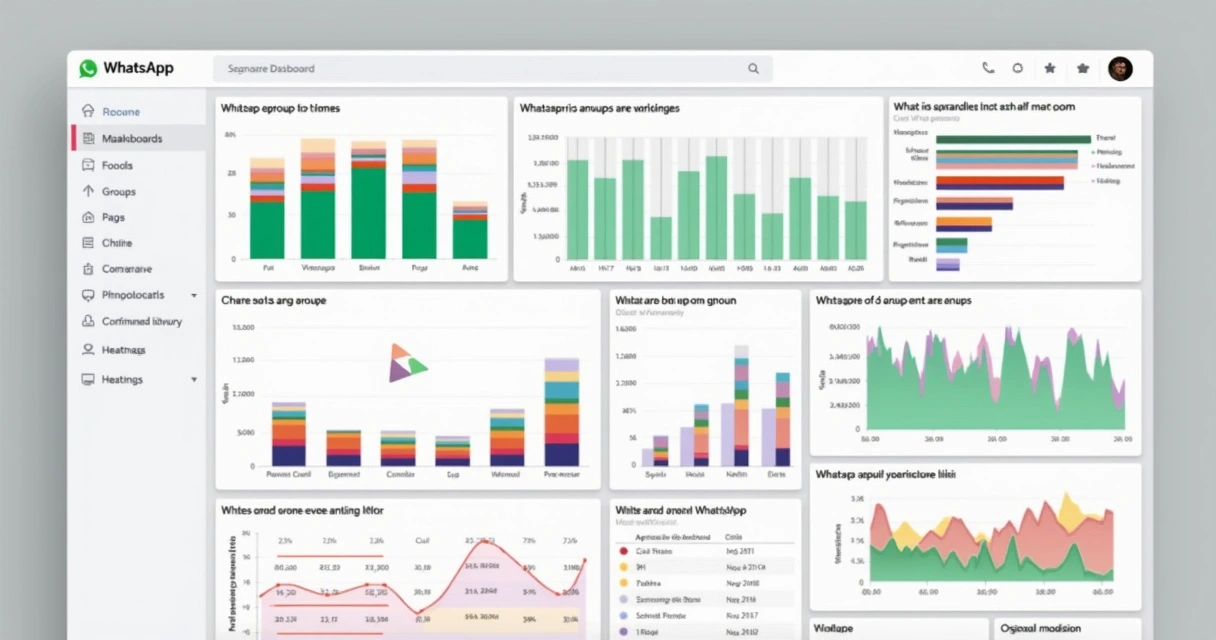Click the monitor icon beside Heatings
This screenshot has width=1216, height=640.
click(x=88, y=380)
